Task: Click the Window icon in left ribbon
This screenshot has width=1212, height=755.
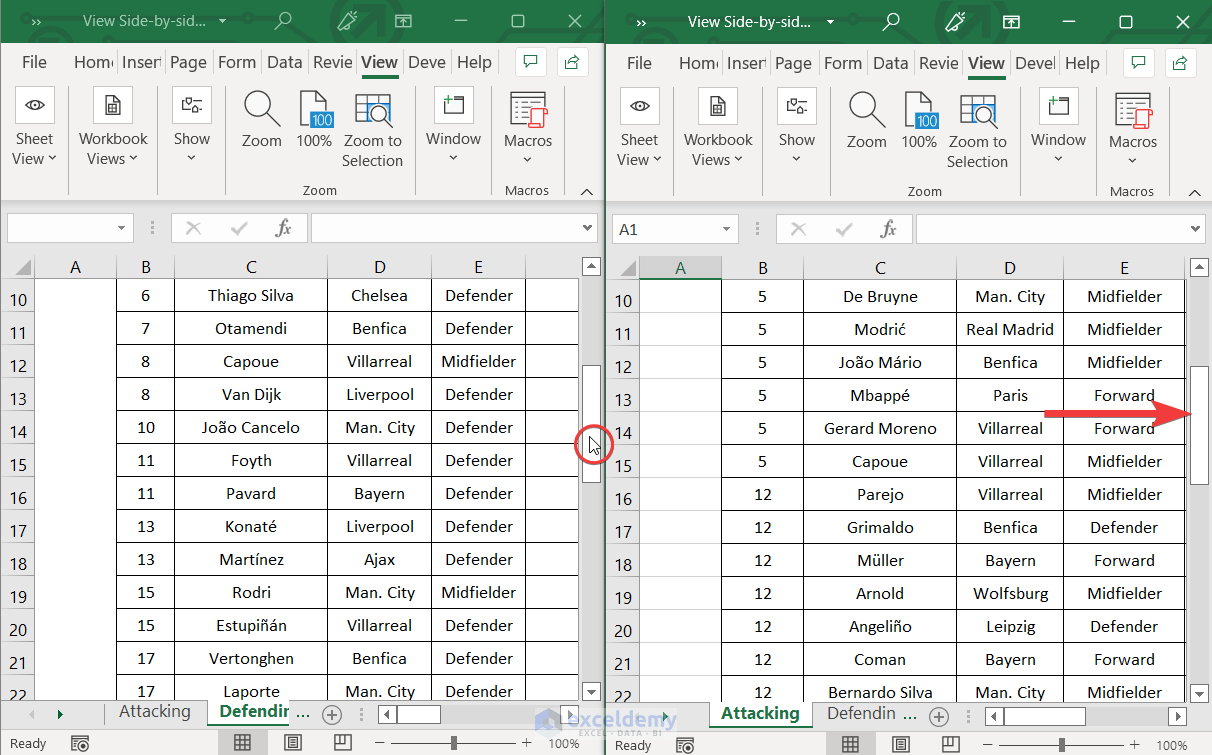Action: [453, 120]
